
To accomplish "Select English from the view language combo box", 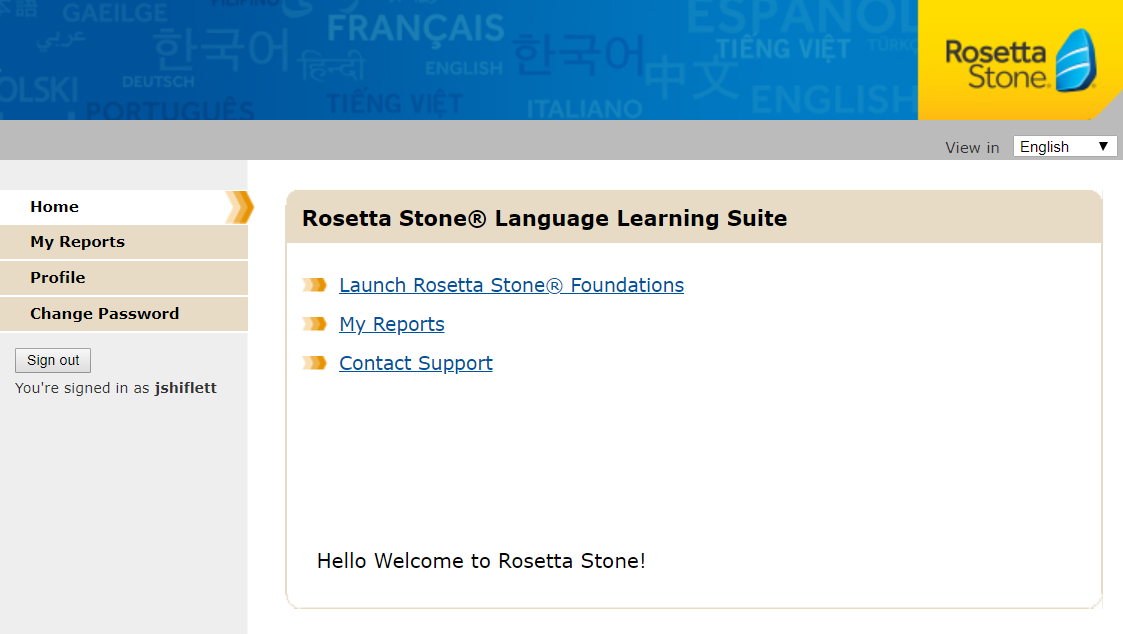I will [1064, 146].
